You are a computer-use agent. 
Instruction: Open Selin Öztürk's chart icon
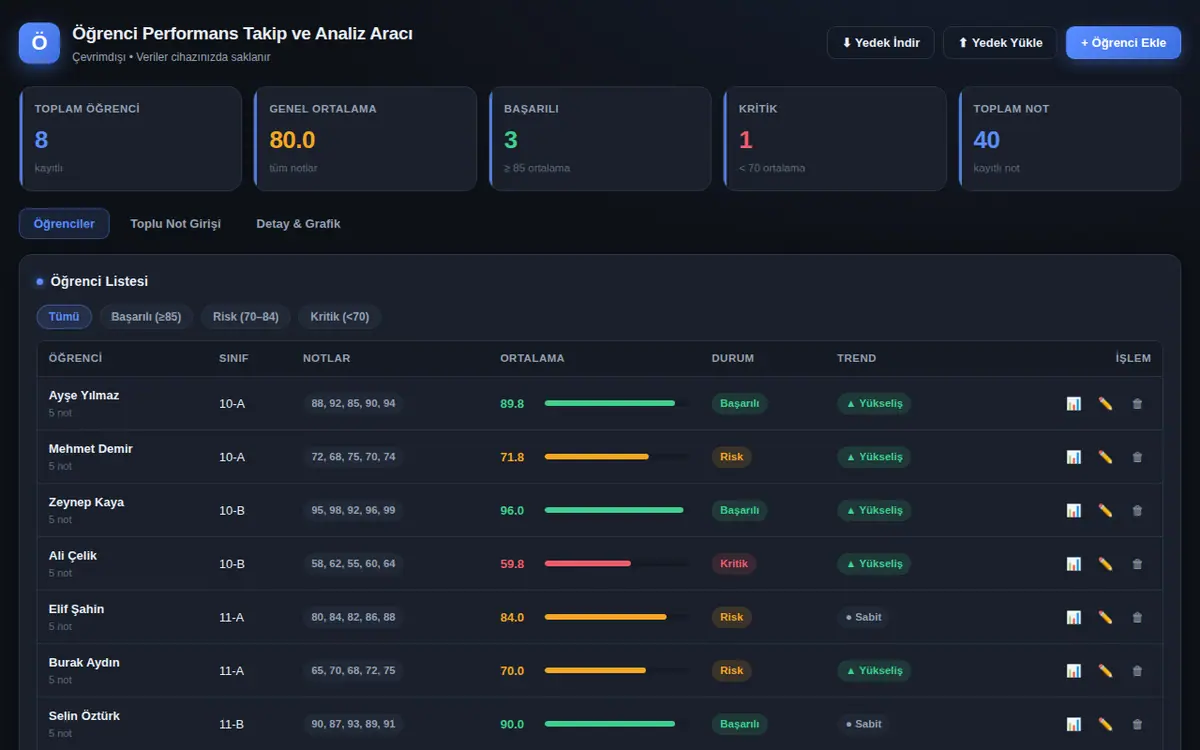[x=1073, y=724]
